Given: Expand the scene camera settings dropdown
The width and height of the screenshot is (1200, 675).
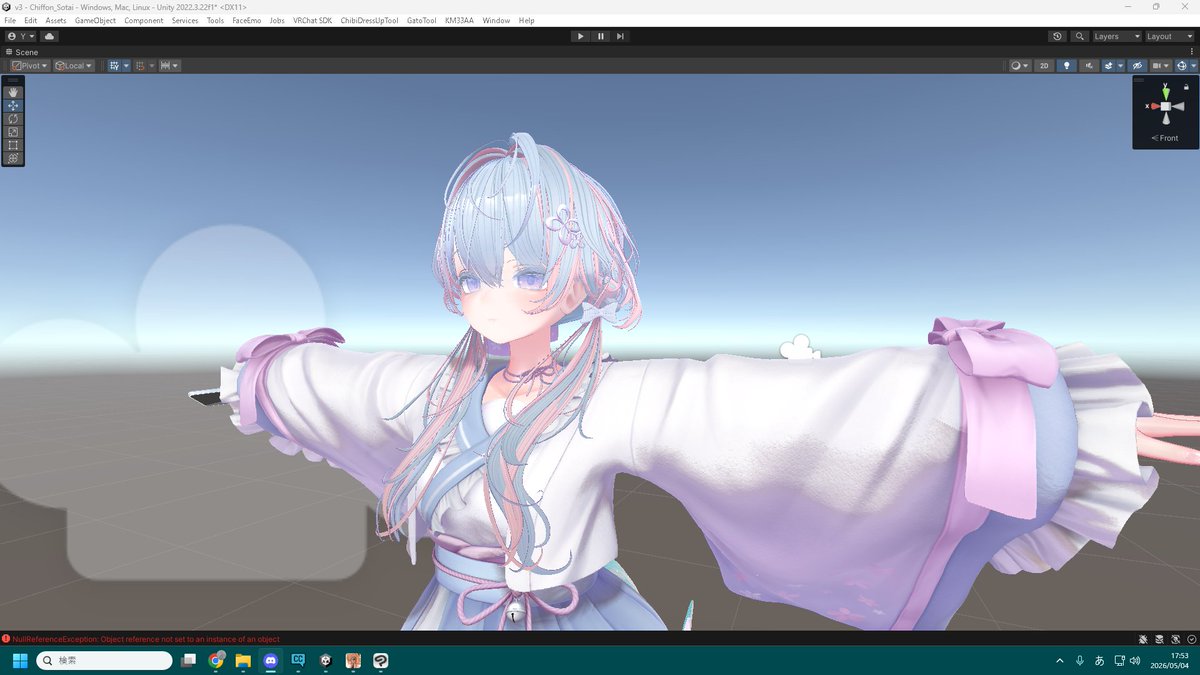Looking at the screenshot, I should 1160,65.
